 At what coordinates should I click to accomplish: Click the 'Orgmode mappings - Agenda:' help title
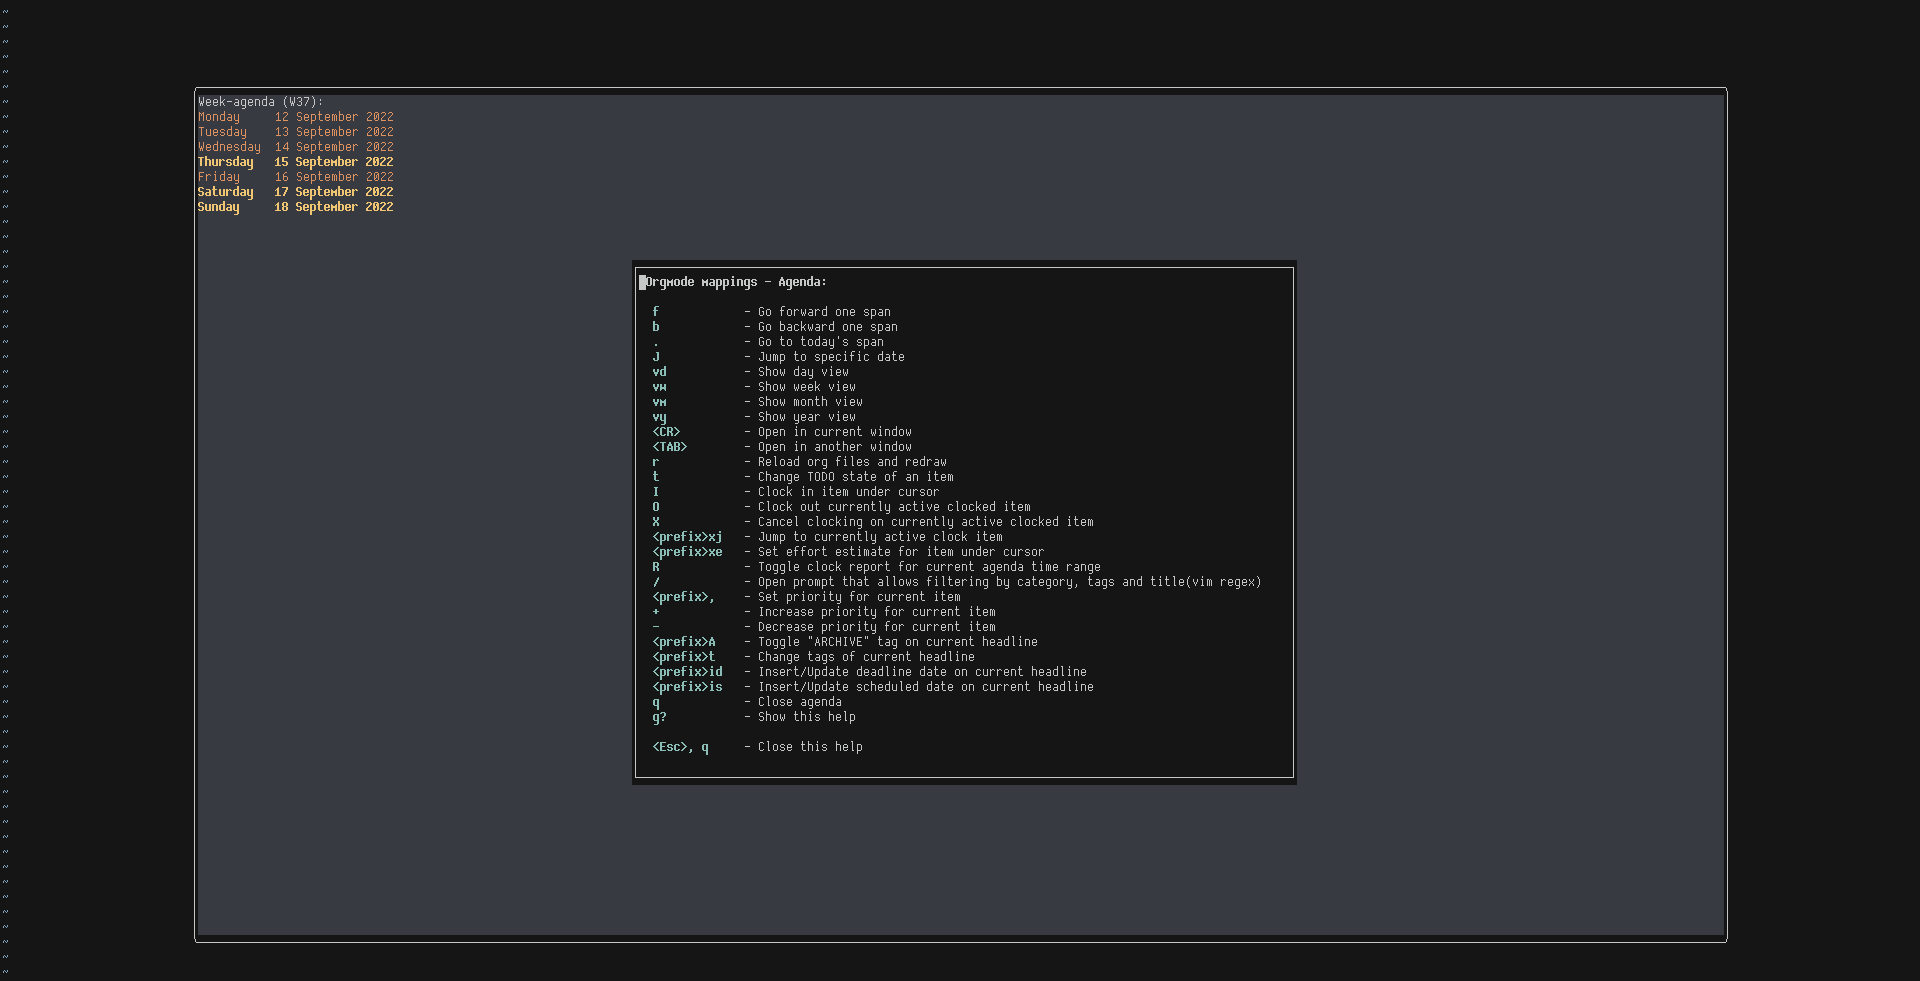pos(736,282)
